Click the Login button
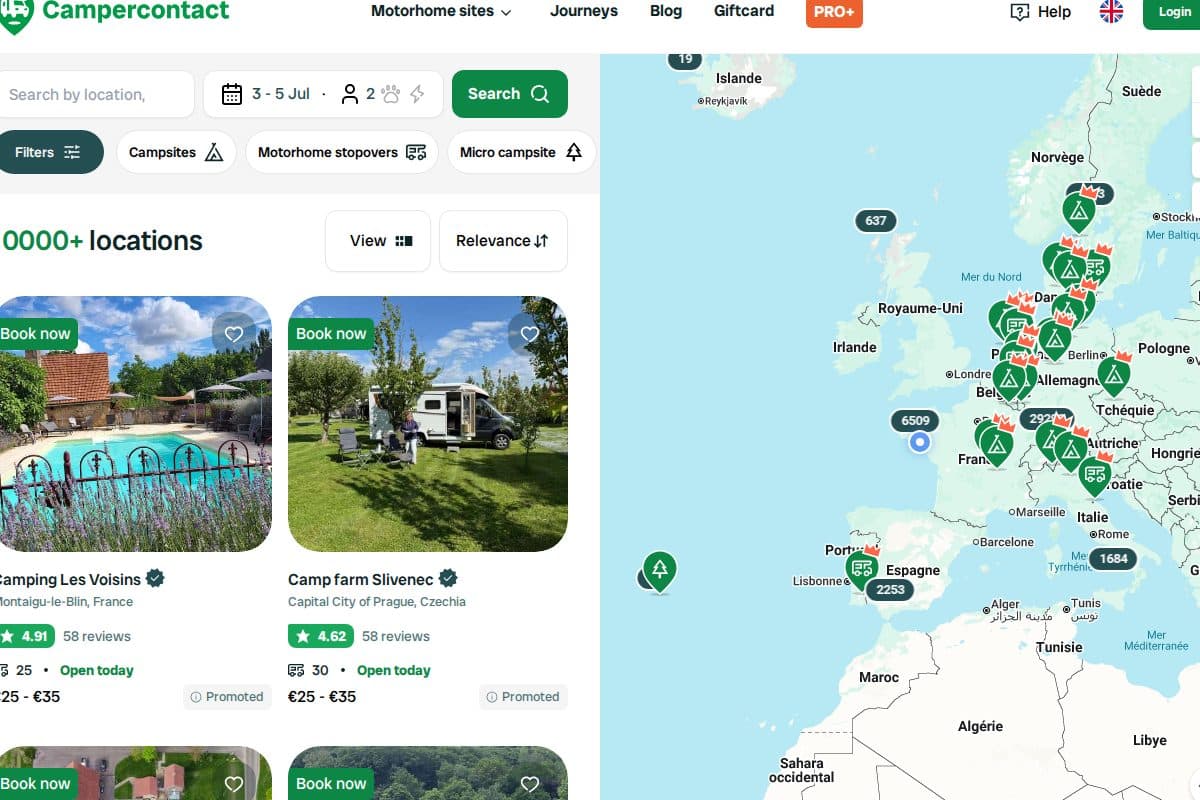1200x800 pixels. [1173, 13]
